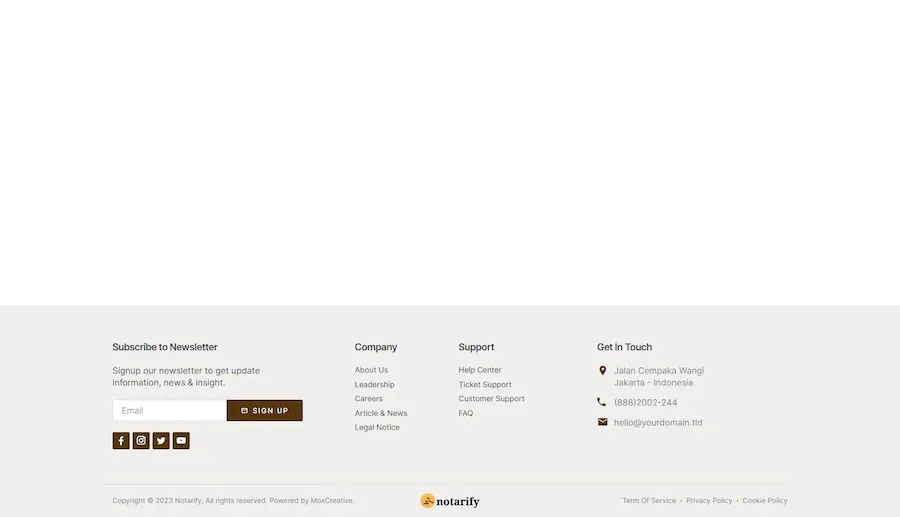Click the Subscribe to Newsletter heading
Viewport: 900px width, 517px height.
165,347
